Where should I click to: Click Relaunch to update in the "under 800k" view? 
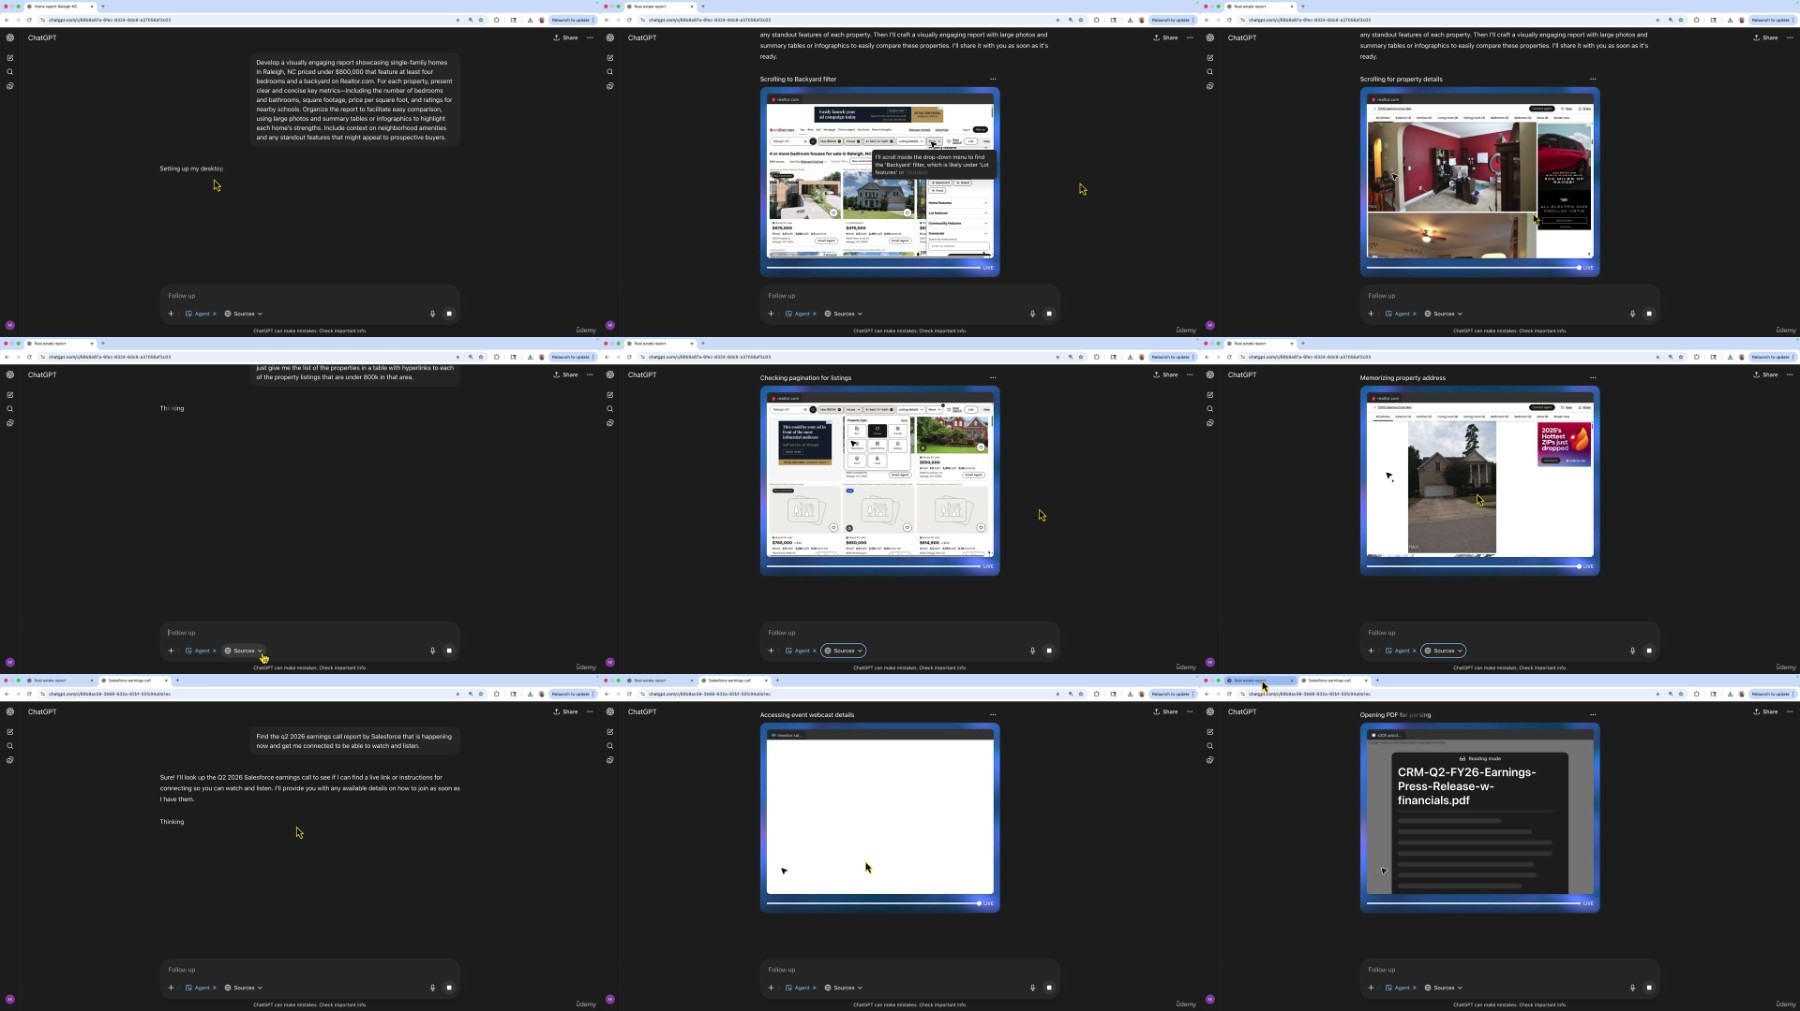click(572, 357)
